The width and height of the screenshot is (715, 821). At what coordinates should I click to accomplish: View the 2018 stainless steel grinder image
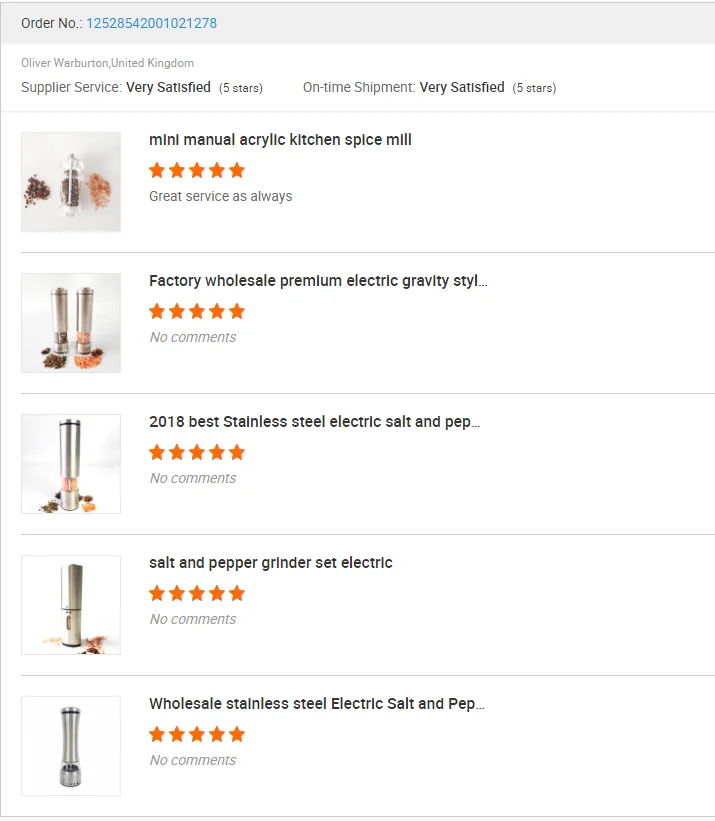pos(71,464)
